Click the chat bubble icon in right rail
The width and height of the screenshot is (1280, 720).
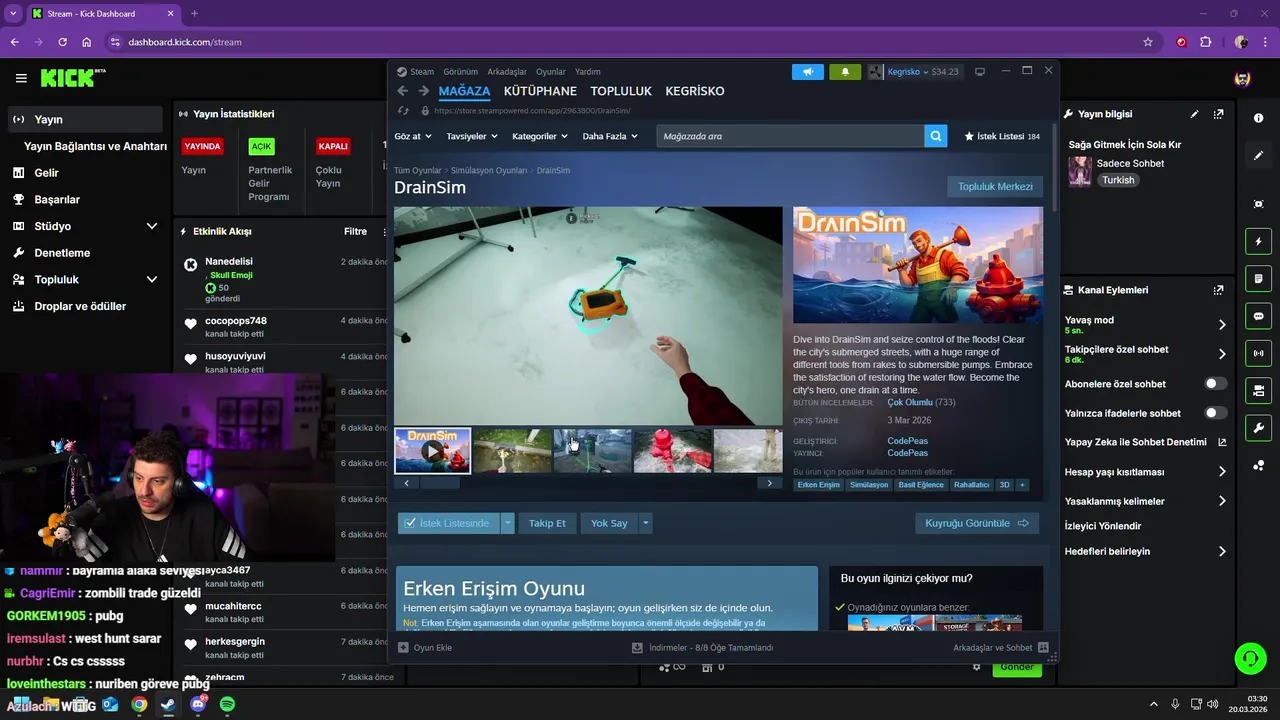(x=1258, y=316)
